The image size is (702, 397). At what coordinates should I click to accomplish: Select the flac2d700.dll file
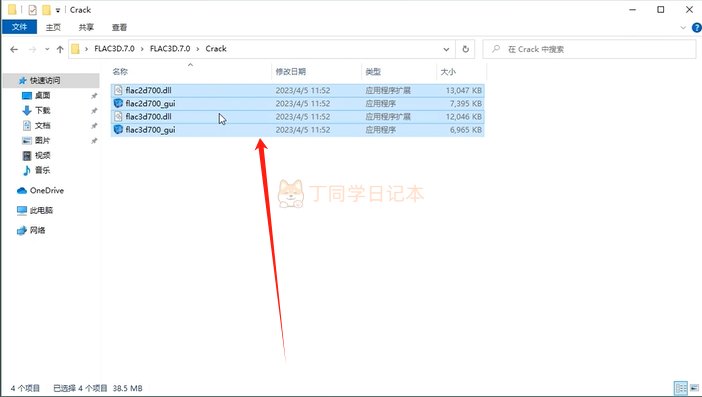[297, 90]
